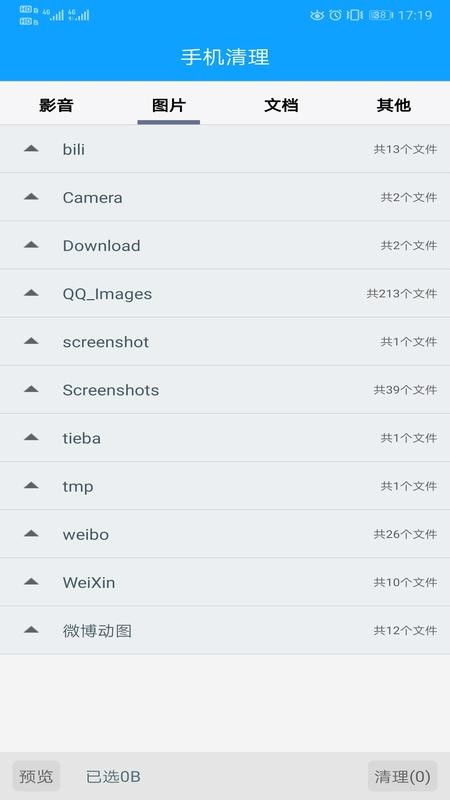Select the 图片 tab

[x=168, y=105]
